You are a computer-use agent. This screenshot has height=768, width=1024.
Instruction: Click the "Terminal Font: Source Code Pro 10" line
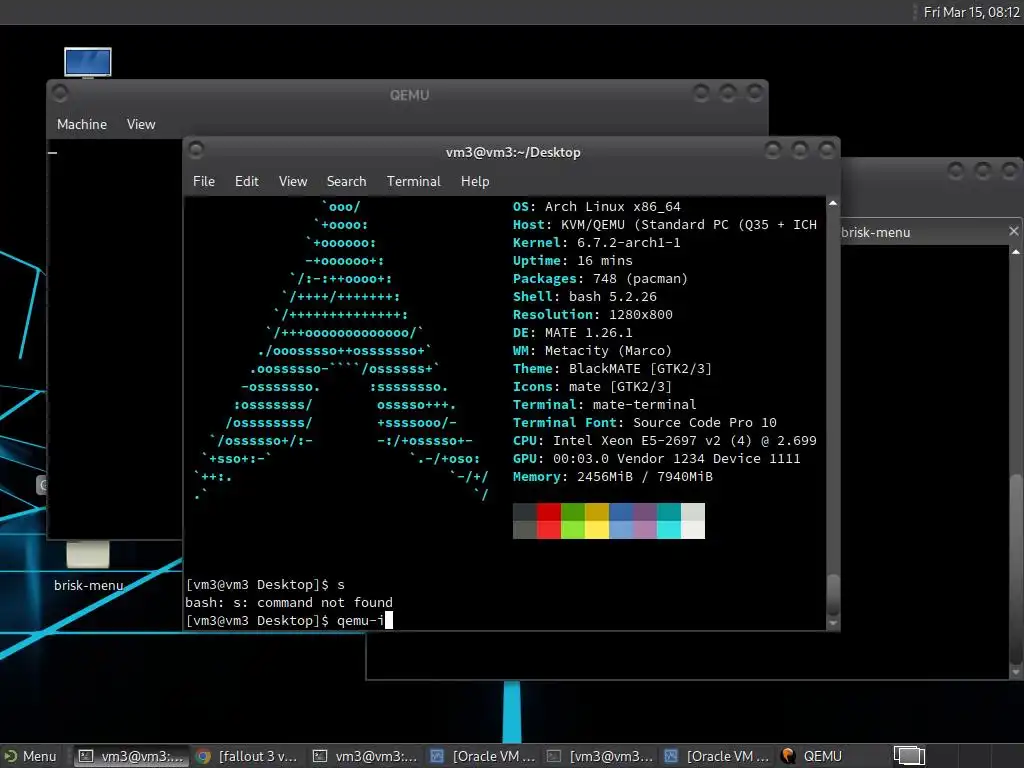tap(645, 423)
